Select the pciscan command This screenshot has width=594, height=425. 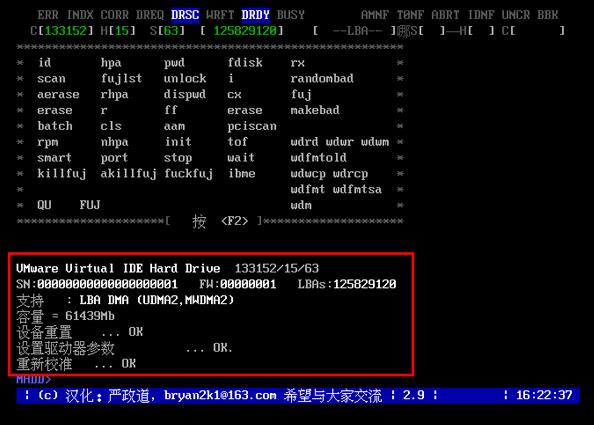coord(252,126)
